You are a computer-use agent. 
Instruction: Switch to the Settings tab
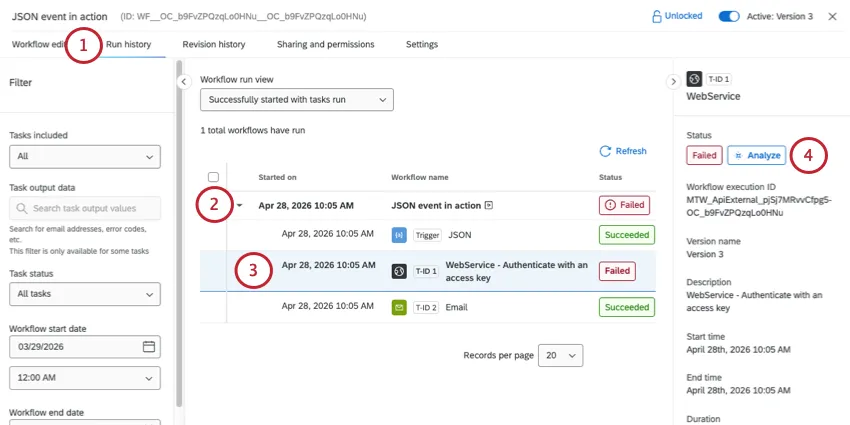422,44
